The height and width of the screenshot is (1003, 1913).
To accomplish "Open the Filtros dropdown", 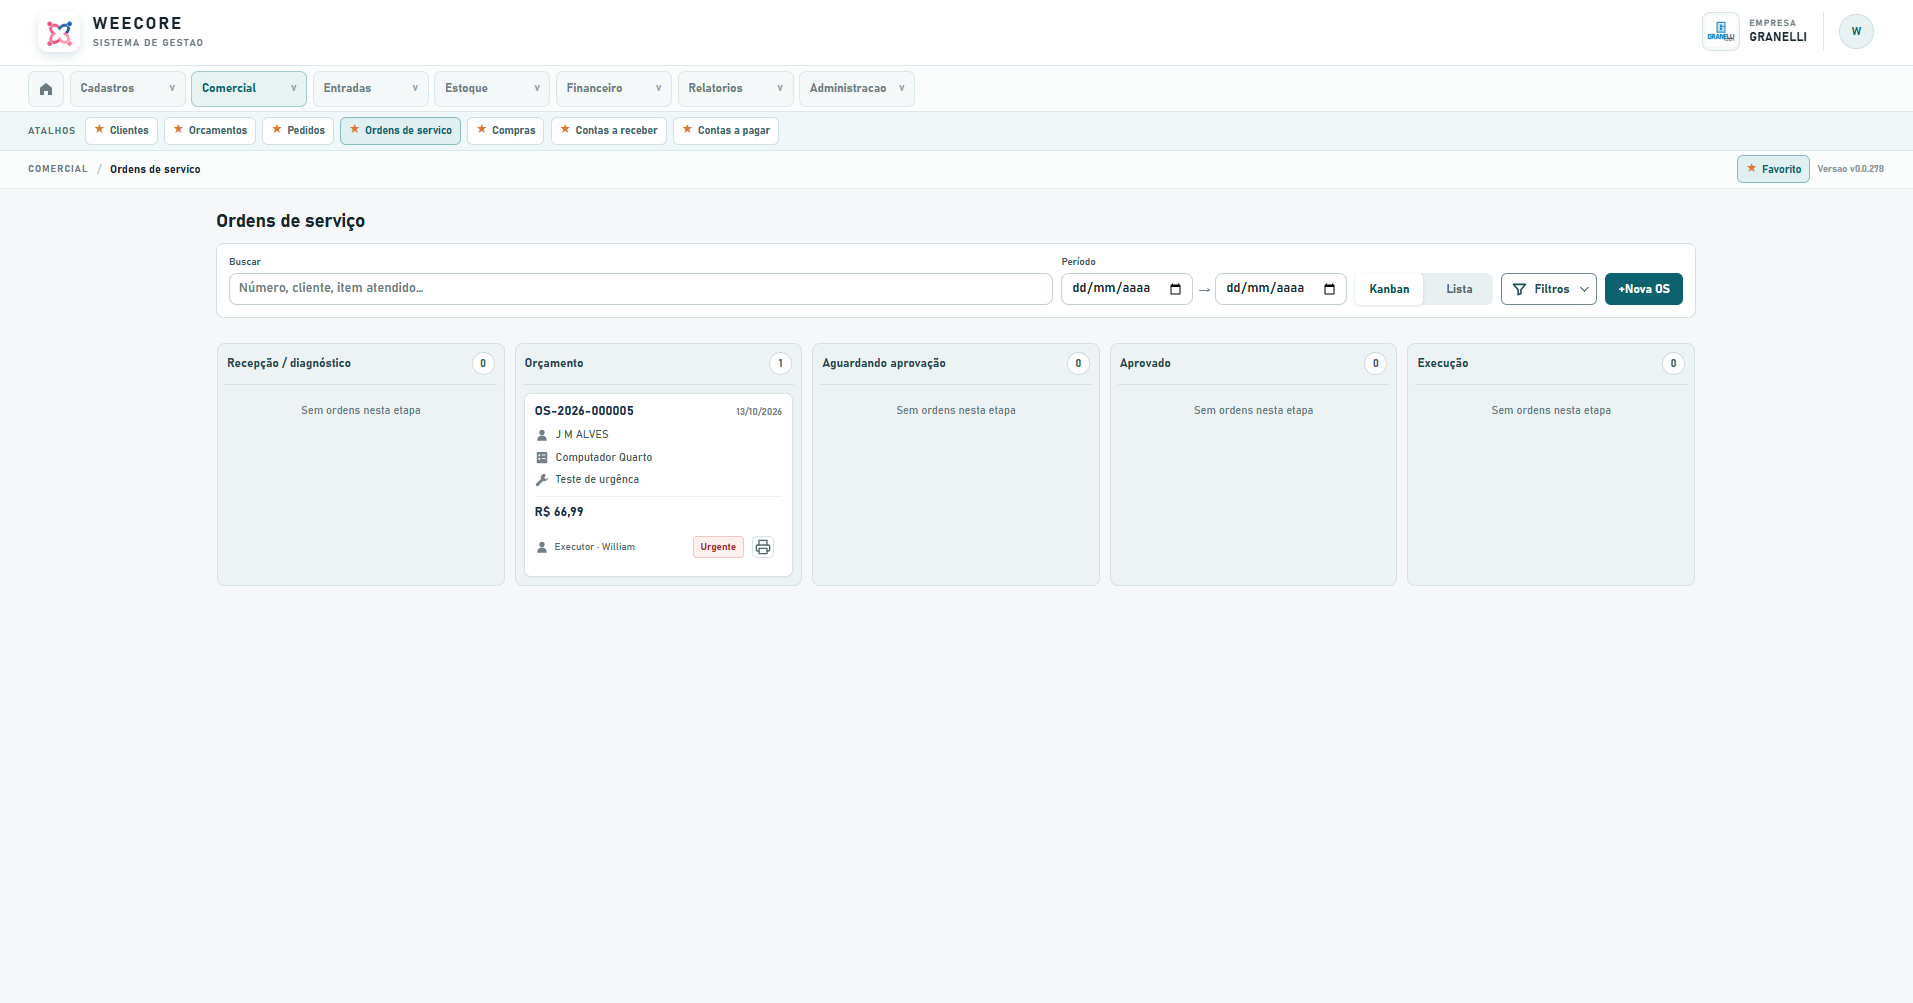I will [x=1548, y=289].
